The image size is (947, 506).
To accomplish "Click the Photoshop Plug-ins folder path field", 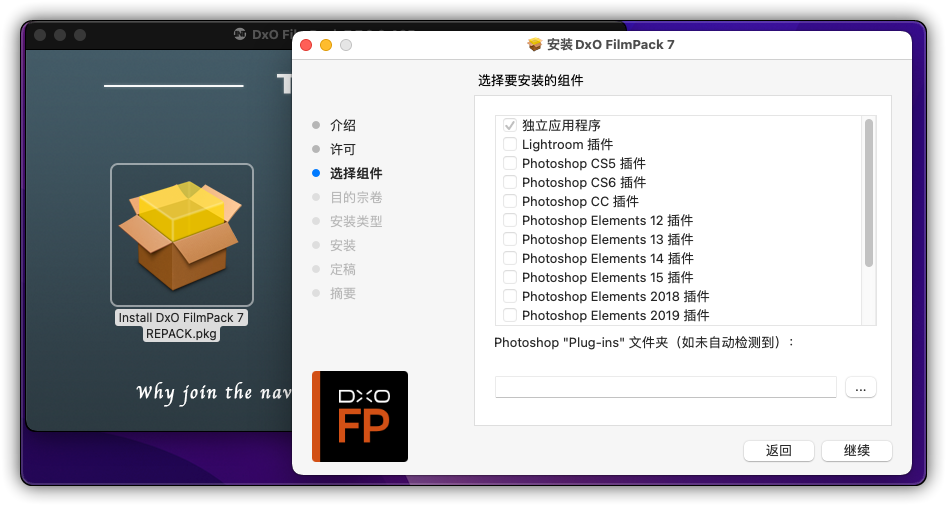I will (x=666, y=387).
